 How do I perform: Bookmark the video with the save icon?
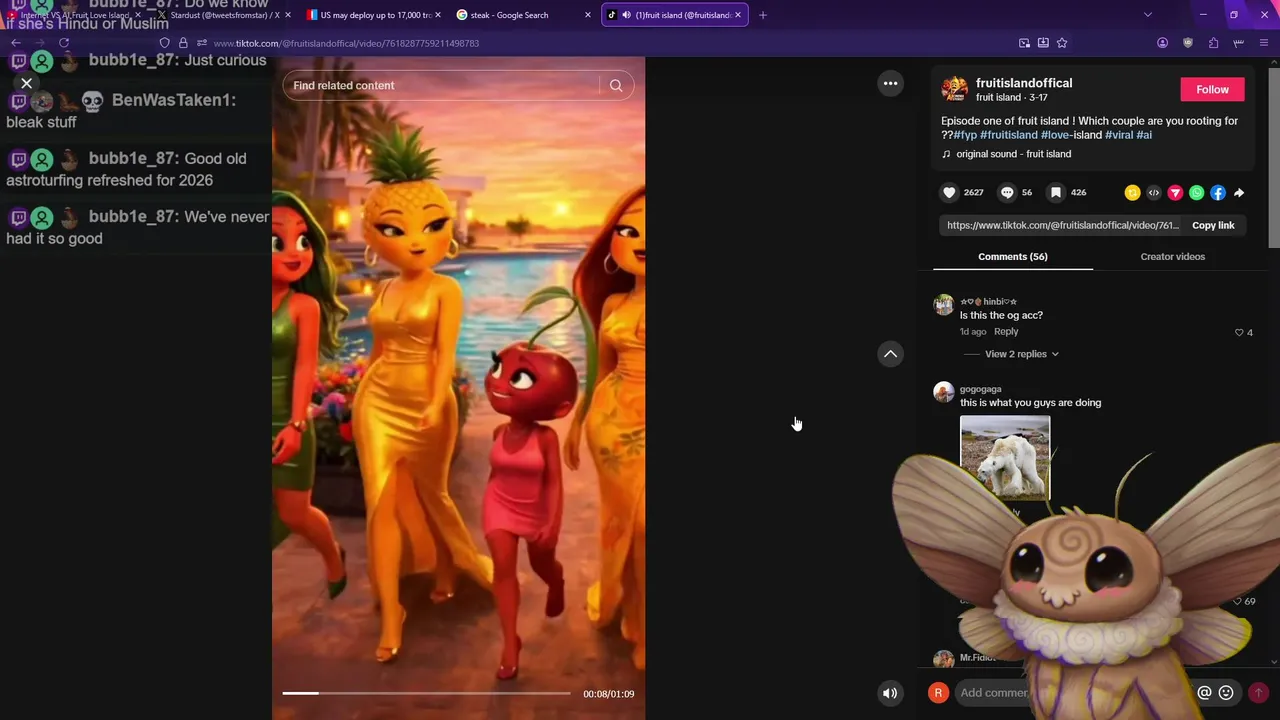pyautogui.click(x=1055, y=192)
